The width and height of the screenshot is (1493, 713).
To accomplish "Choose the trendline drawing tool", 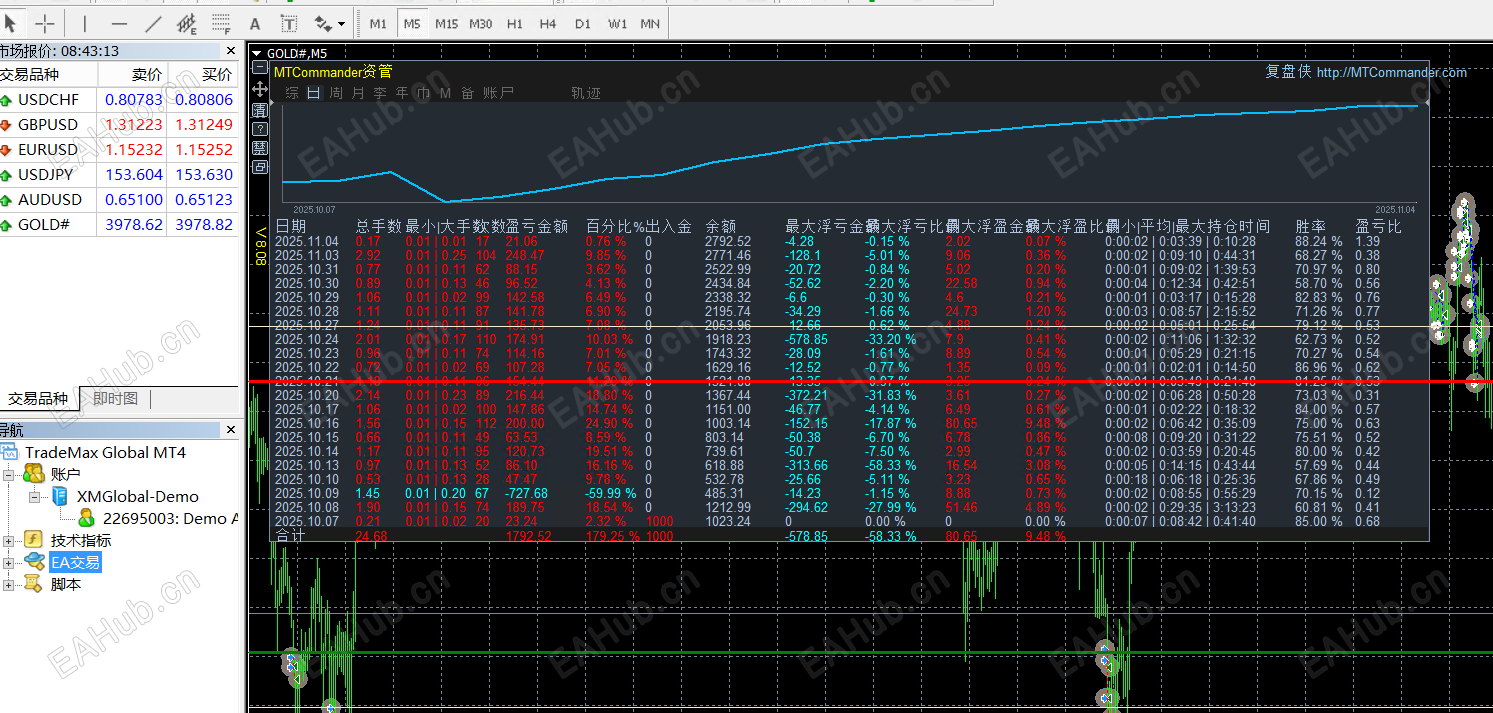I will tap(152, 22).
